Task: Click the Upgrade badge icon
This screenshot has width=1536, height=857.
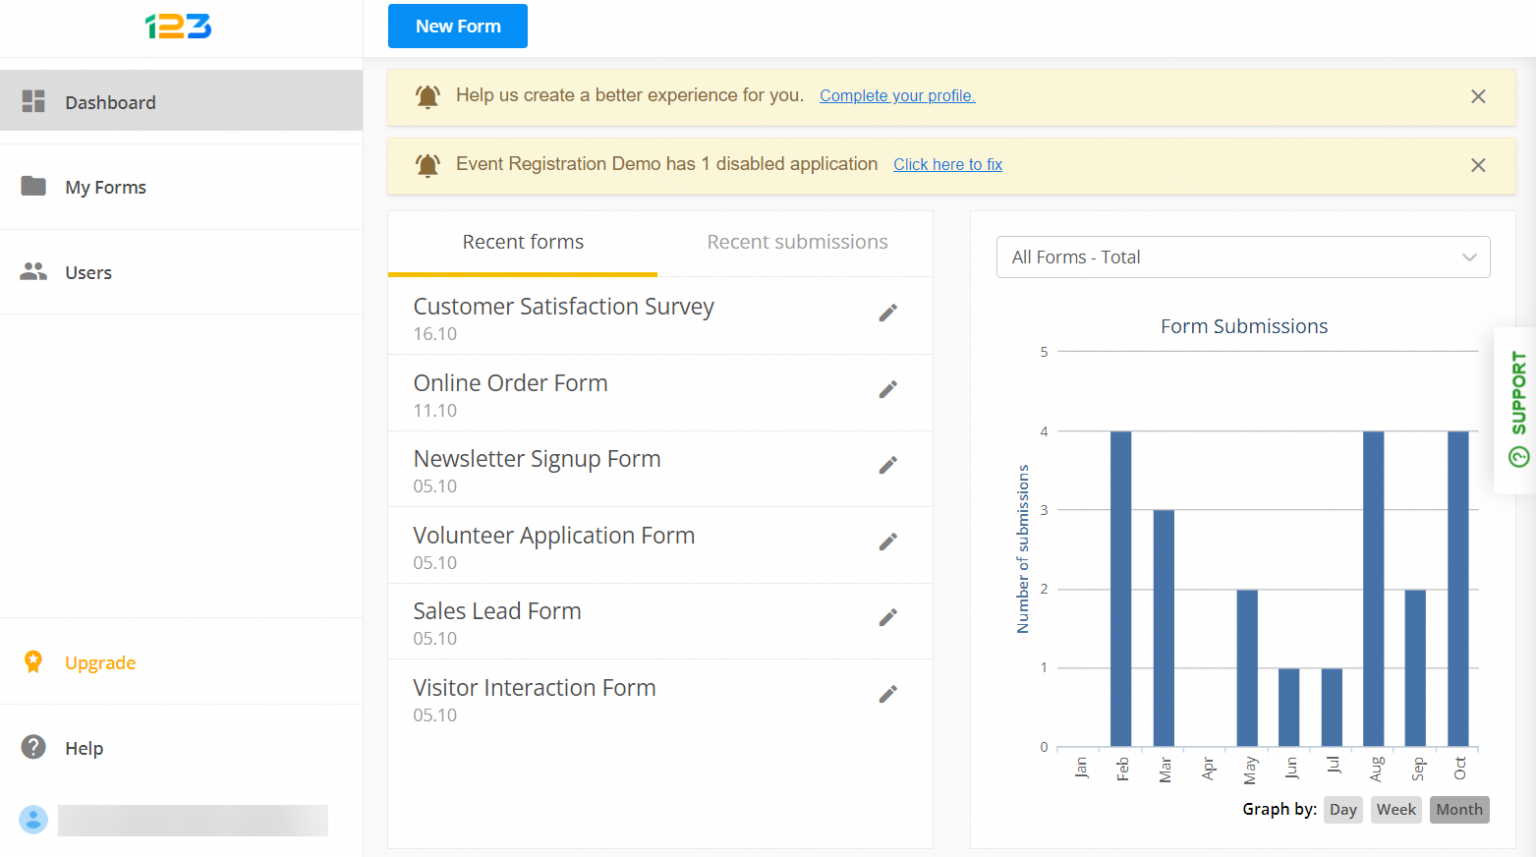Action: (33, 662)
